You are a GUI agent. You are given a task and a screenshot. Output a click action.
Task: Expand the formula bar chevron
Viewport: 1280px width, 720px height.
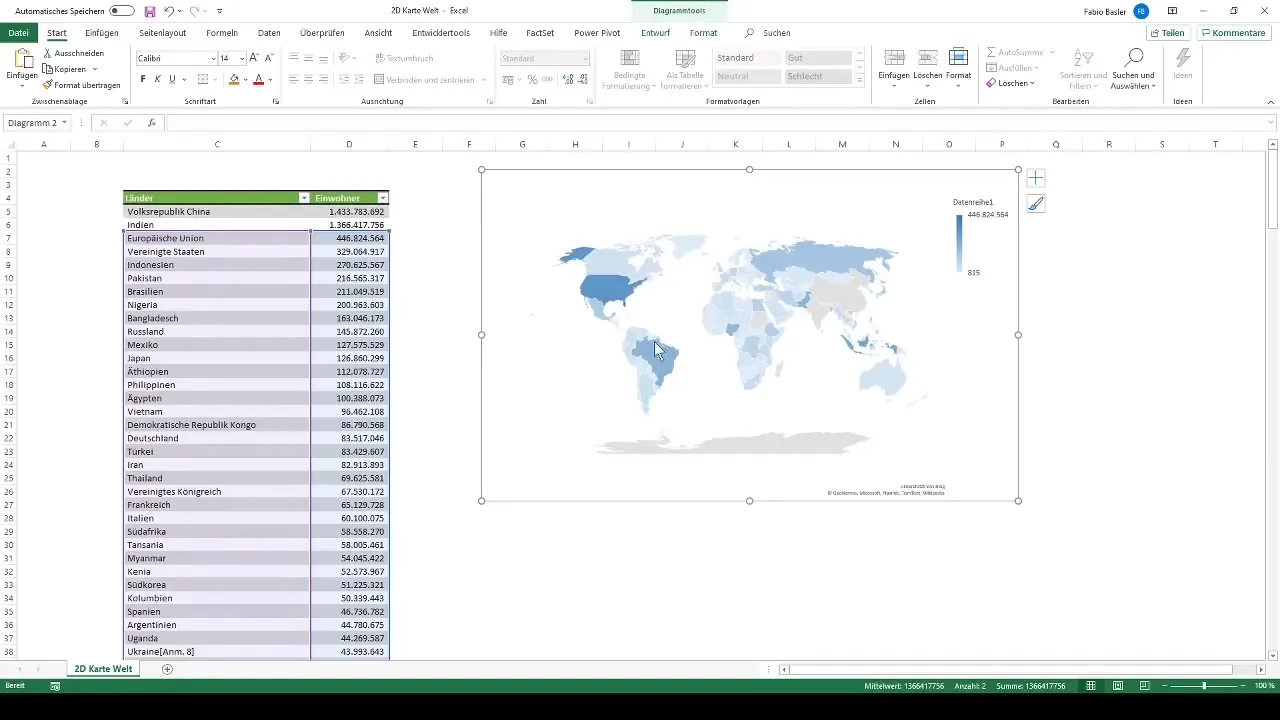point(1271,123)
